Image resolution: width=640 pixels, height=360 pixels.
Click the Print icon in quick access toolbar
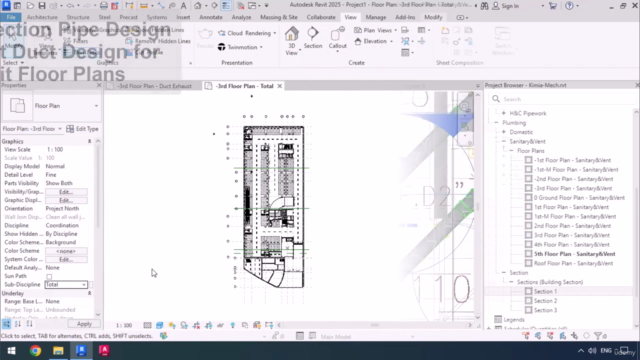(x=104, y=6)
